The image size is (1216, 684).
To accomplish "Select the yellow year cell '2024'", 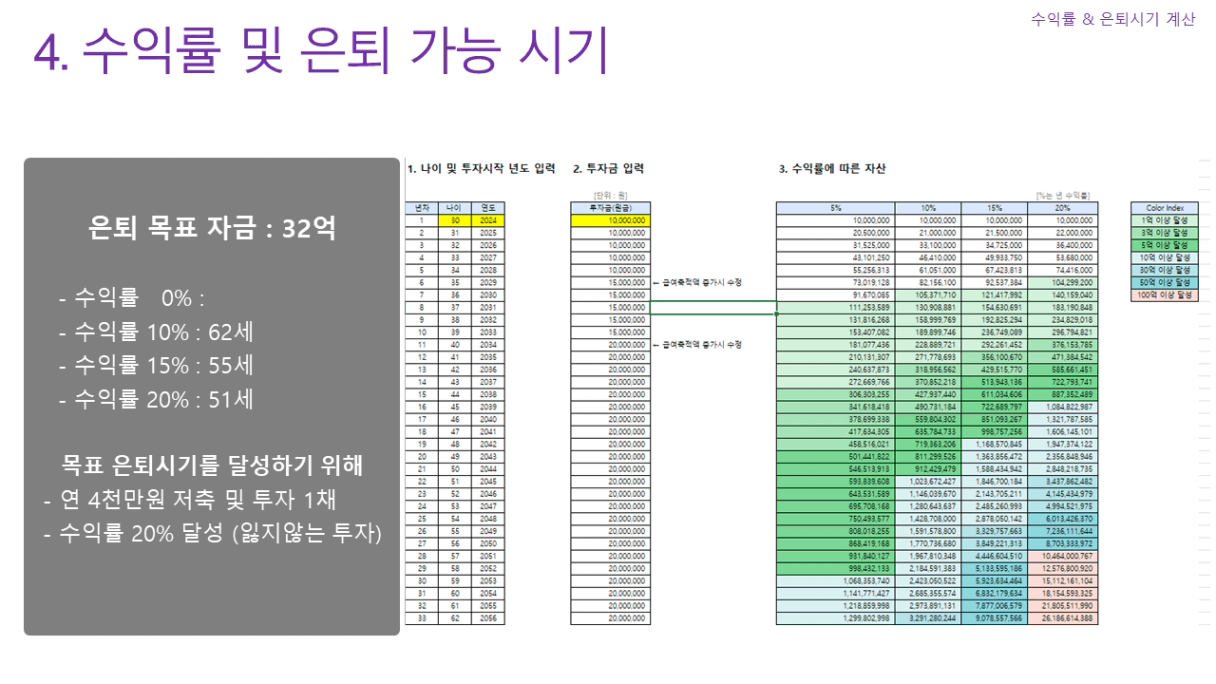I will pos(487,219).
